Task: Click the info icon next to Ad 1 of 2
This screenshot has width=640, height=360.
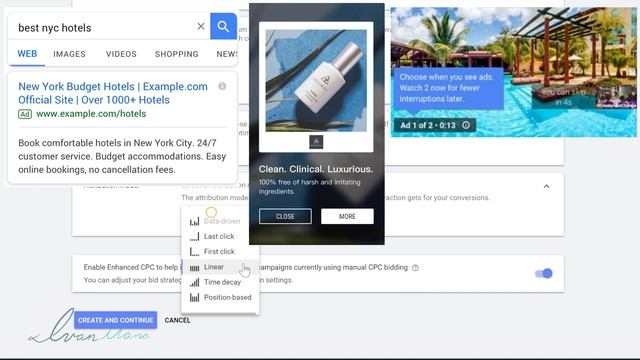Action: [x=466, y=125]
